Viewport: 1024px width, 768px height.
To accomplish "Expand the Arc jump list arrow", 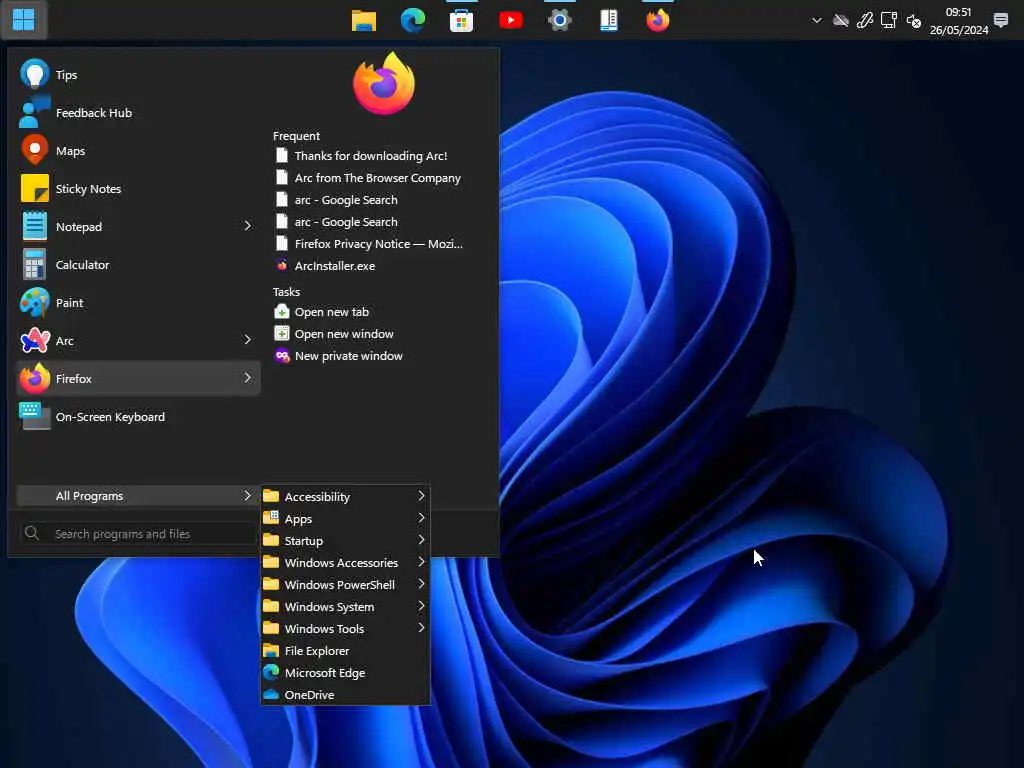I will click(248, 340).
